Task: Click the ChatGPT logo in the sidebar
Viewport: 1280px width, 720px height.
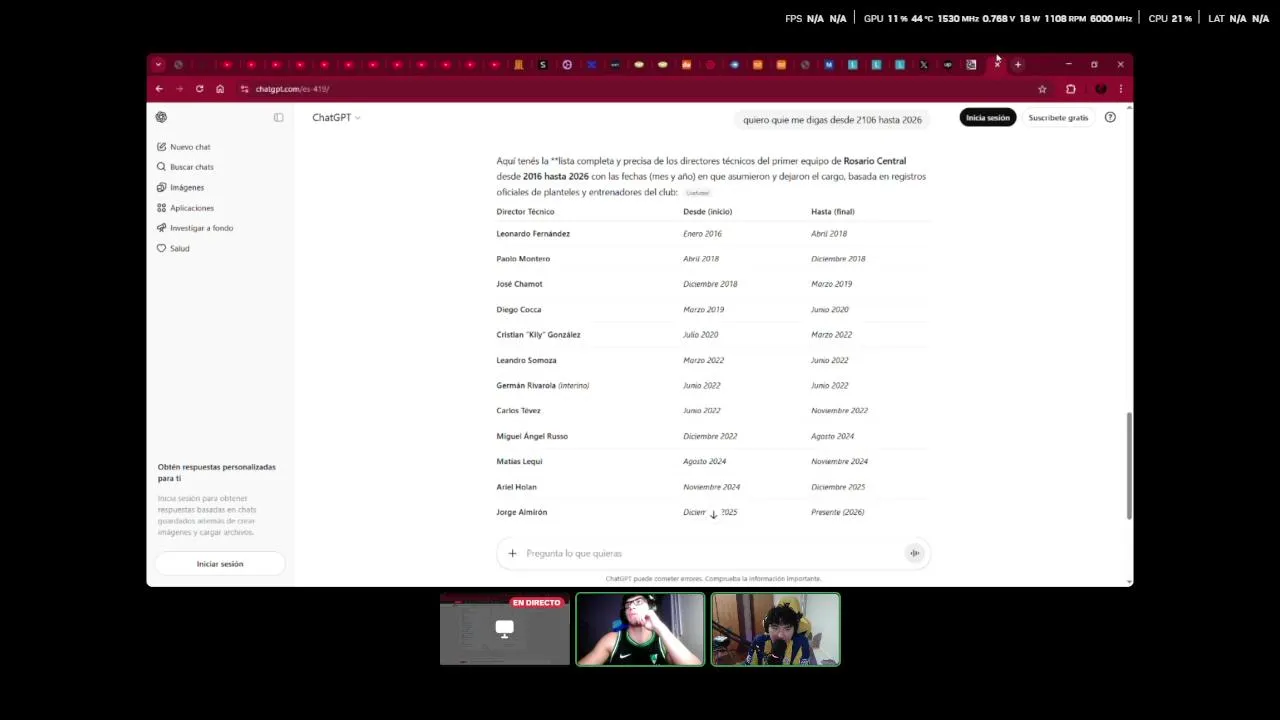Action: click(161, 117)
